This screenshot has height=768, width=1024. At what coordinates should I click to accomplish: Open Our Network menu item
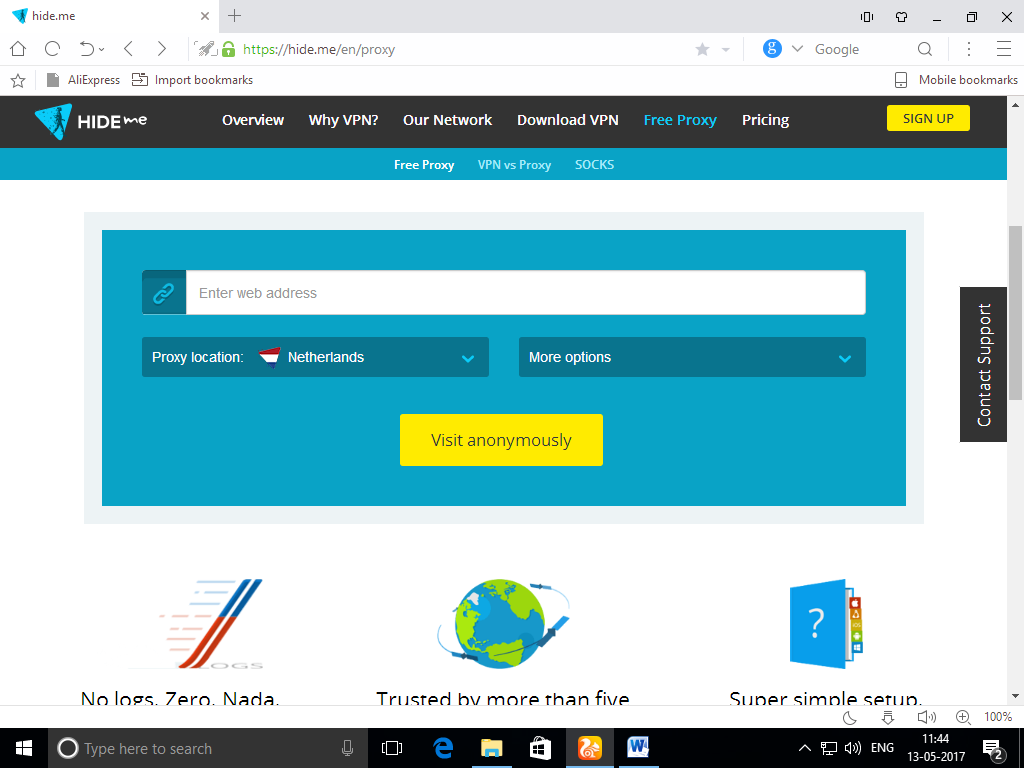click(447, 120)
